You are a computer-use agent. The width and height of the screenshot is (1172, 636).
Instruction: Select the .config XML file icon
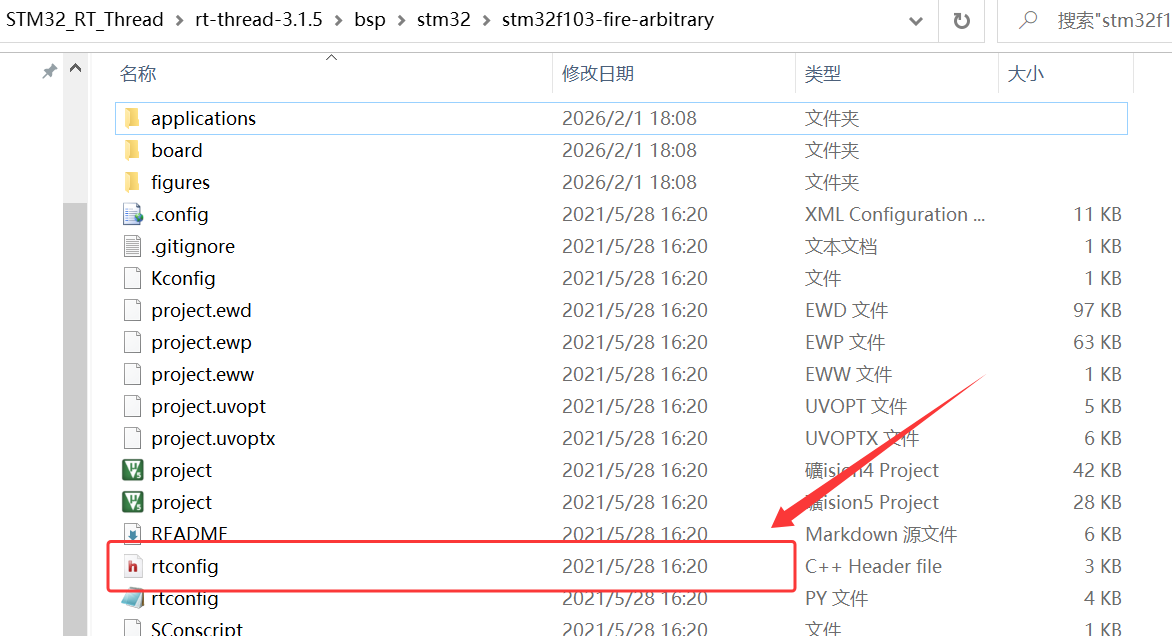(x=132, y=214)
